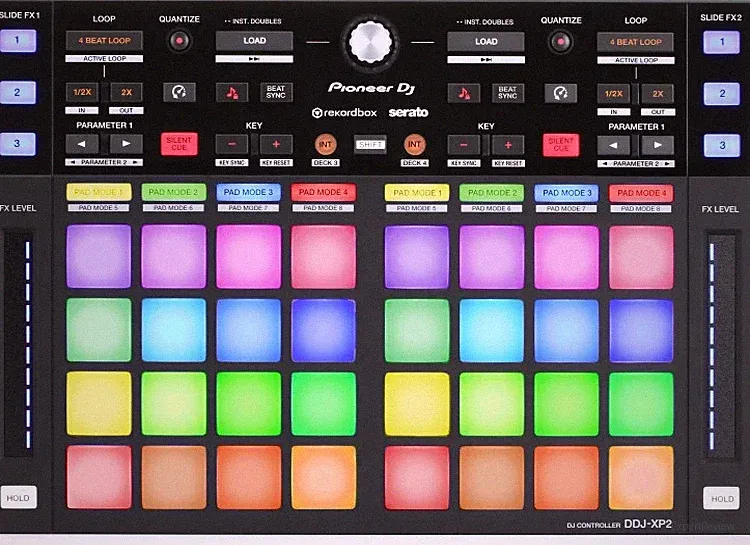
Task: Click SLIDE FX1 button 1
Action: (x=17, y=41)
